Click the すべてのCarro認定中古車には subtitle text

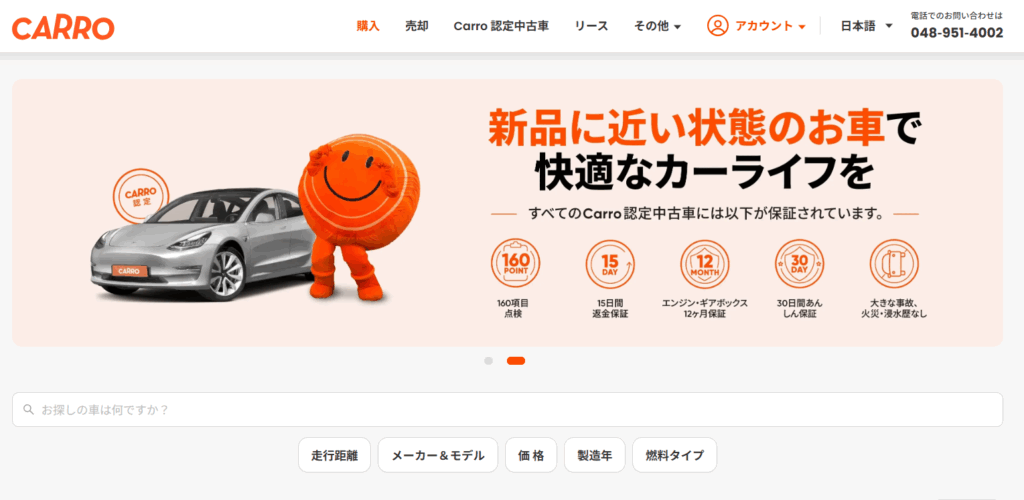(x=705, y=213)
